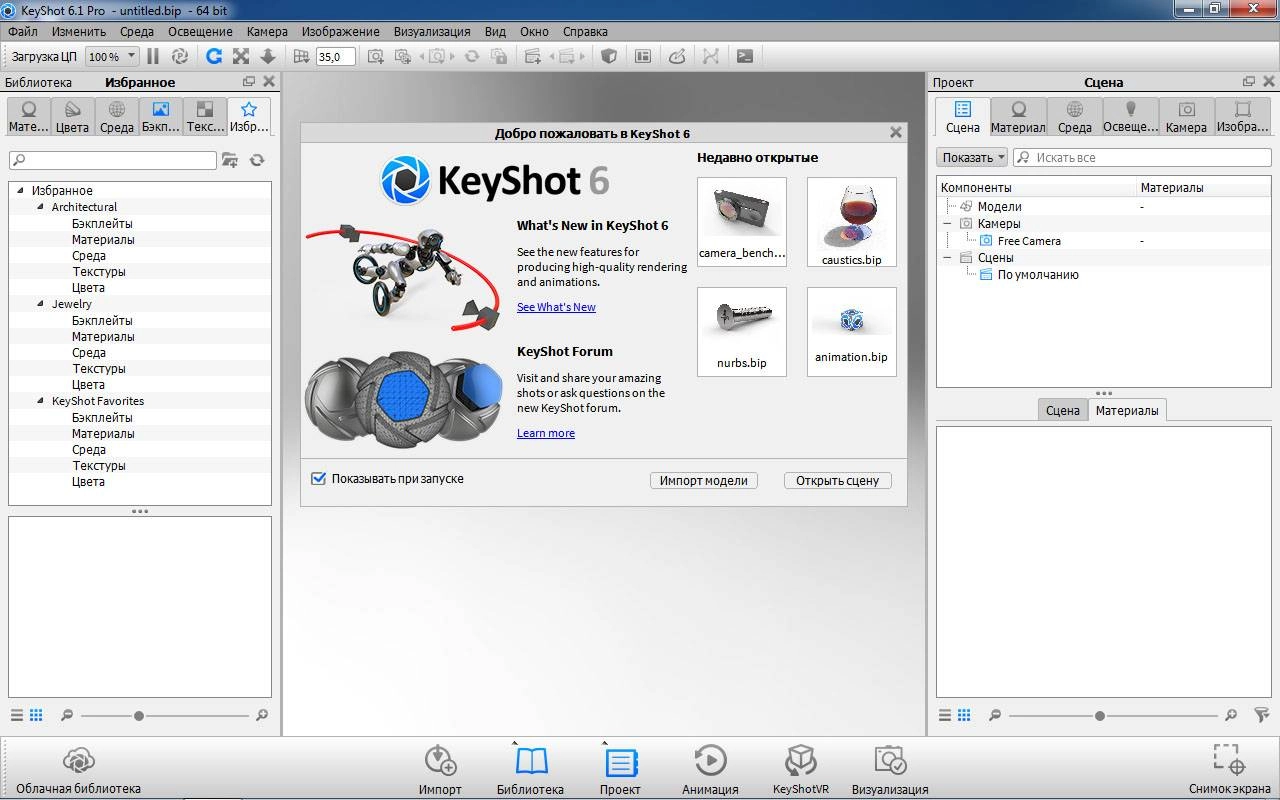Switch to Цвета tab in library
Image resolution: width=1280 pixels, height=800 pixels.
72,117
